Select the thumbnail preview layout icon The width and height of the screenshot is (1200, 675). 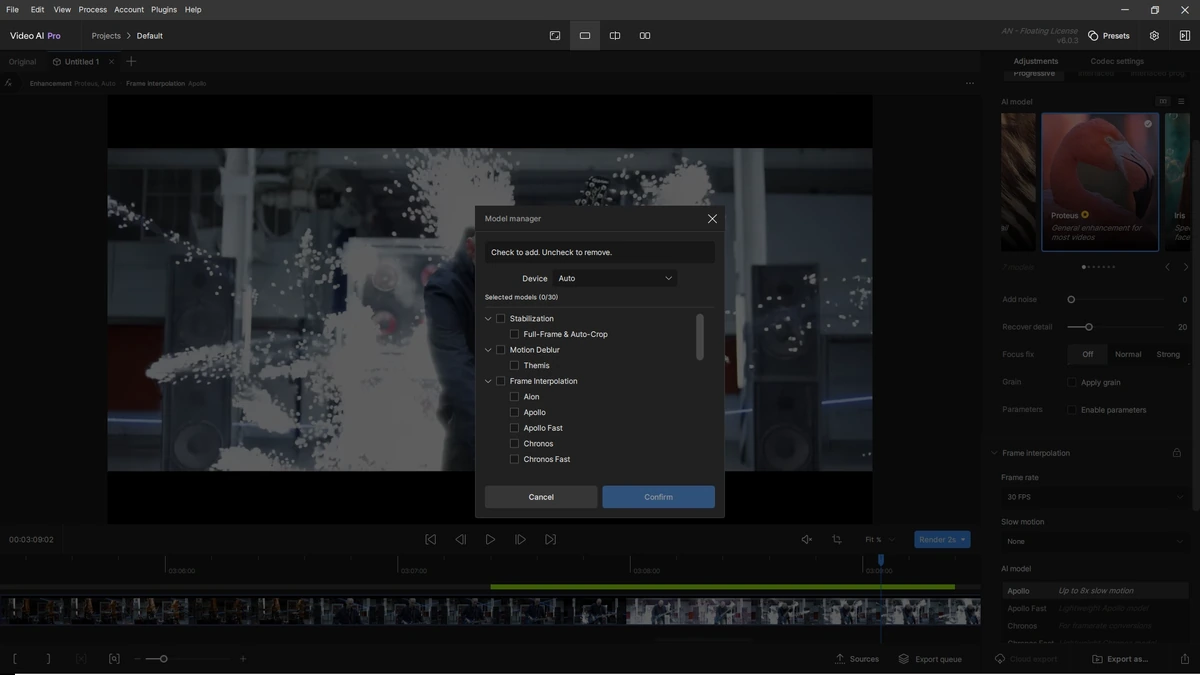(555, 36)
